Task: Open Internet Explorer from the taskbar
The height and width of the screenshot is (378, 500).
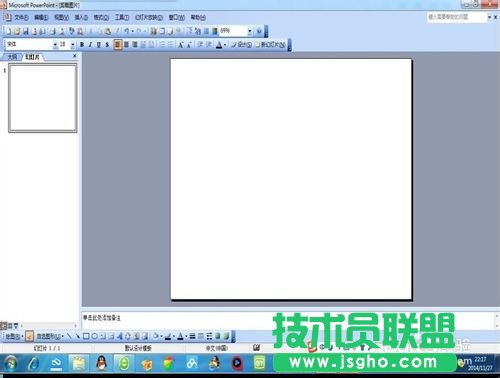Action: point(33,363)
